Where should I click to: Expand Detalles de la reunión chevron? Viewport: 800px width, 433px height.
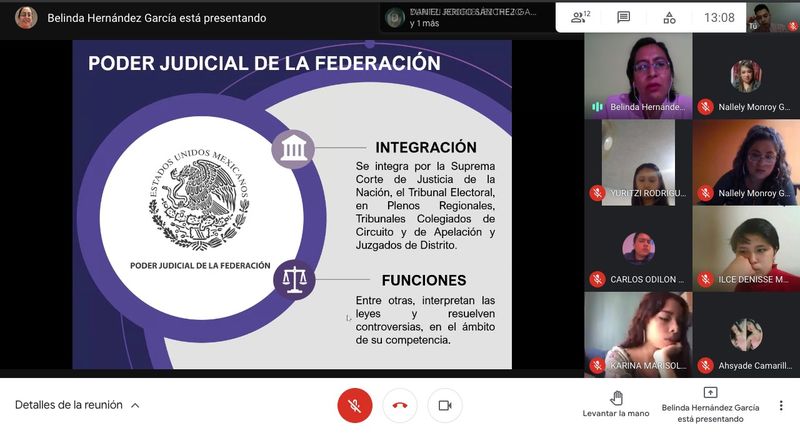coord(135,405)
